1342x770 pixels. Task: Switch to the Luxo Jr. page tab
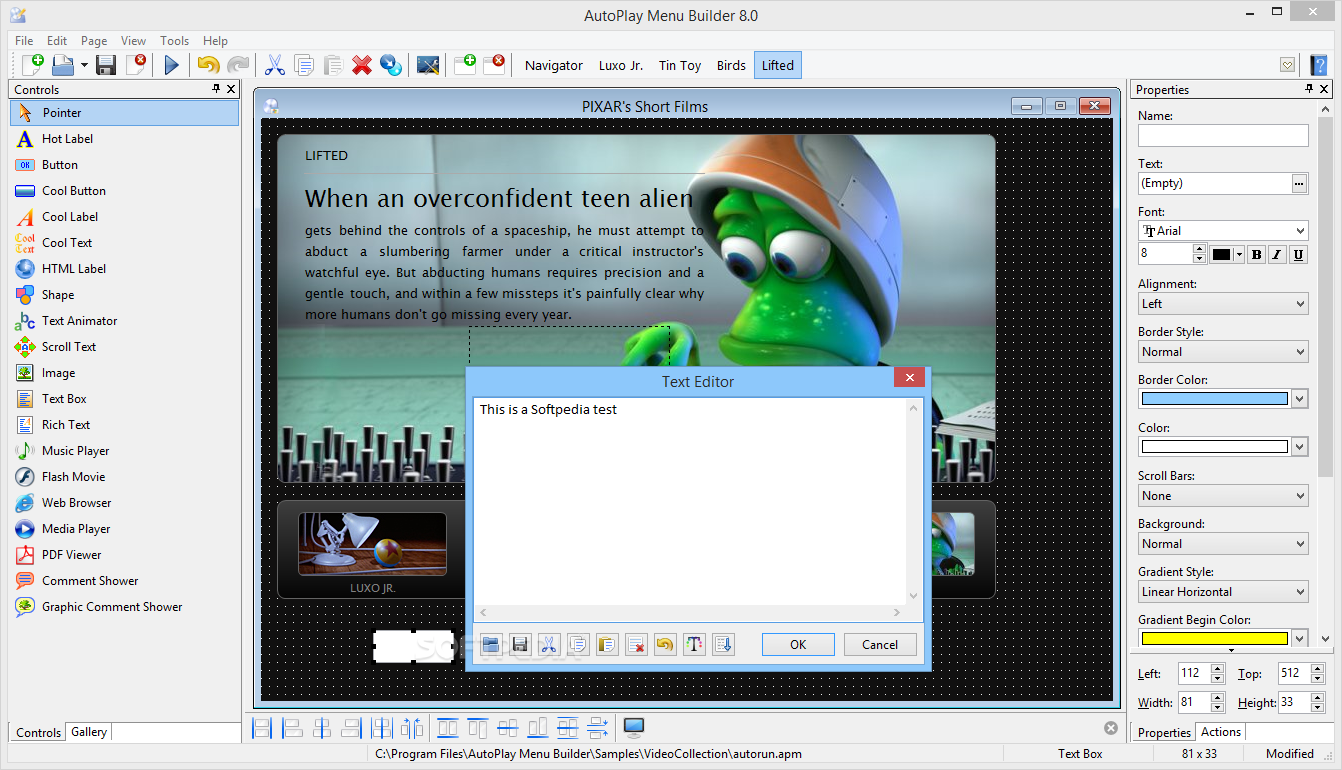(621, 65)
